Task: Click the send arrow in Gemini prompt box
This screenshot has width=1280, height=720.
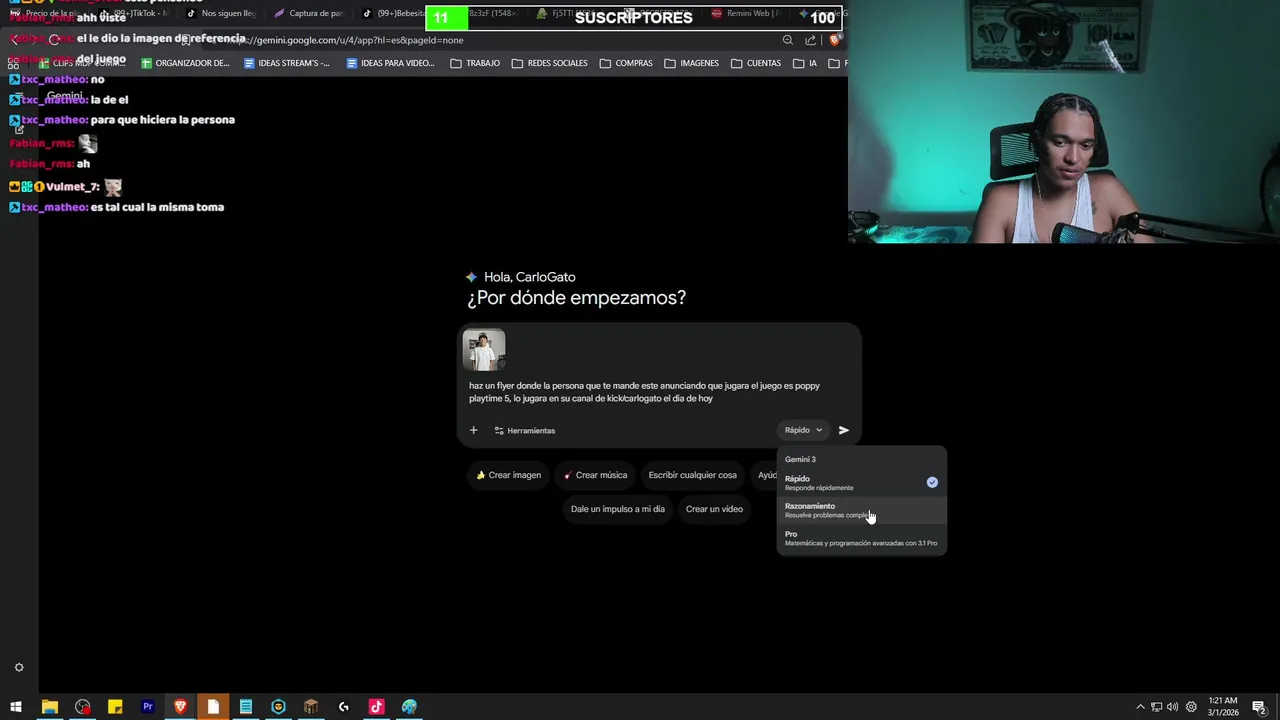Action: [844, 430]
